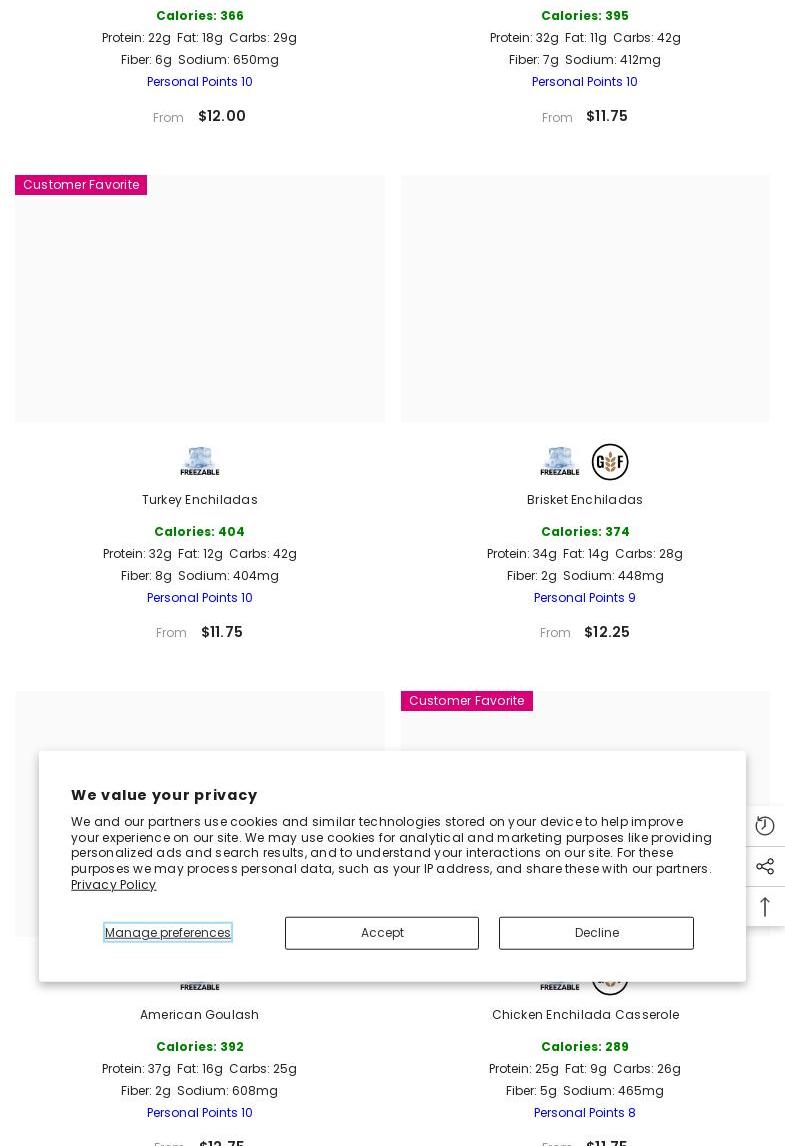Click Brisket Enchiladas gluten-free icon

(x=610, y=462)
